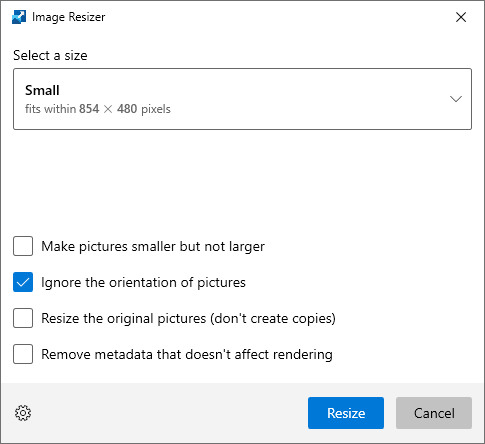Check the Remove metadata checkbox
The width and height of the screenshot is (485, 444).
[x=23, y=354]
